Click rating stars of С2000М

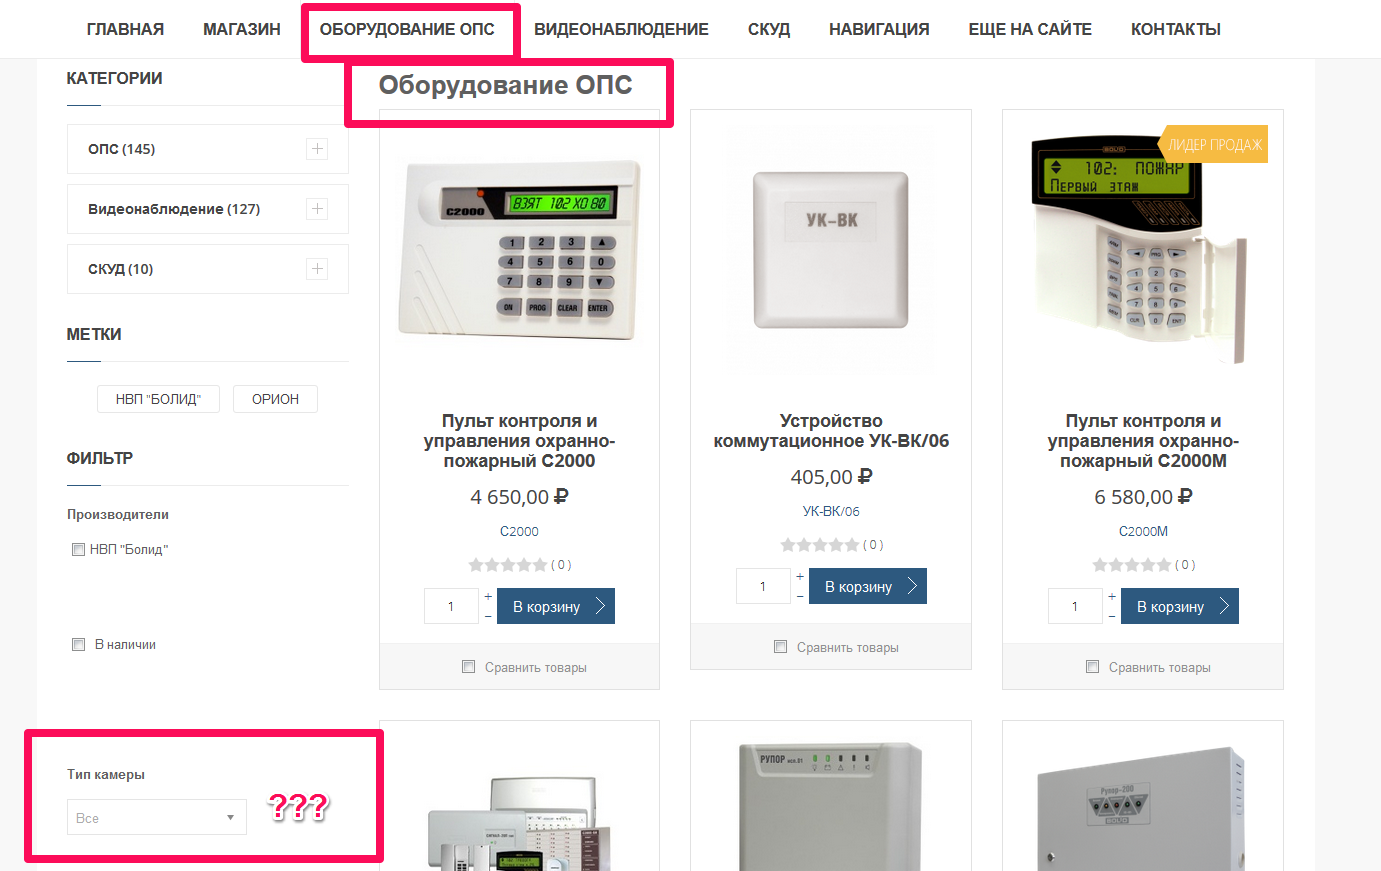pos(1132,565)
